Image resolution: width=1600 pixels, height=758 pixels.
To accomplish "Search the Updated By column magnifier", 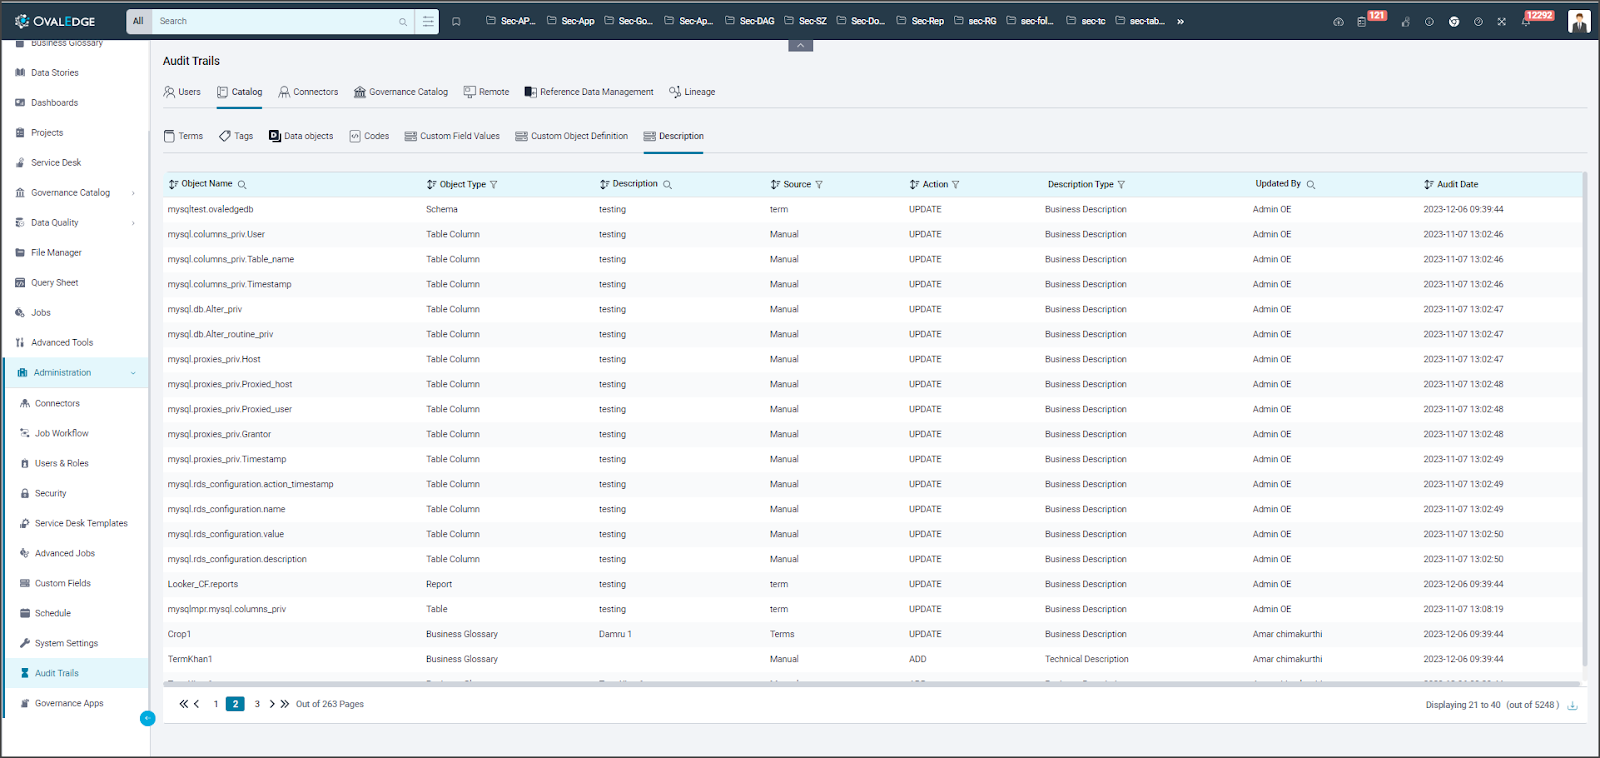I will (x=1311, y=185).
